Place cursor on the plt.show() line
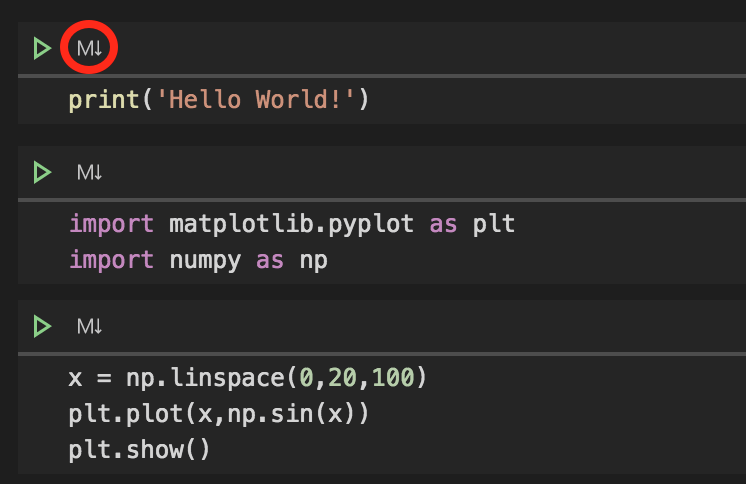The height and width of the screenshot is (484, 746). (139, 450)
